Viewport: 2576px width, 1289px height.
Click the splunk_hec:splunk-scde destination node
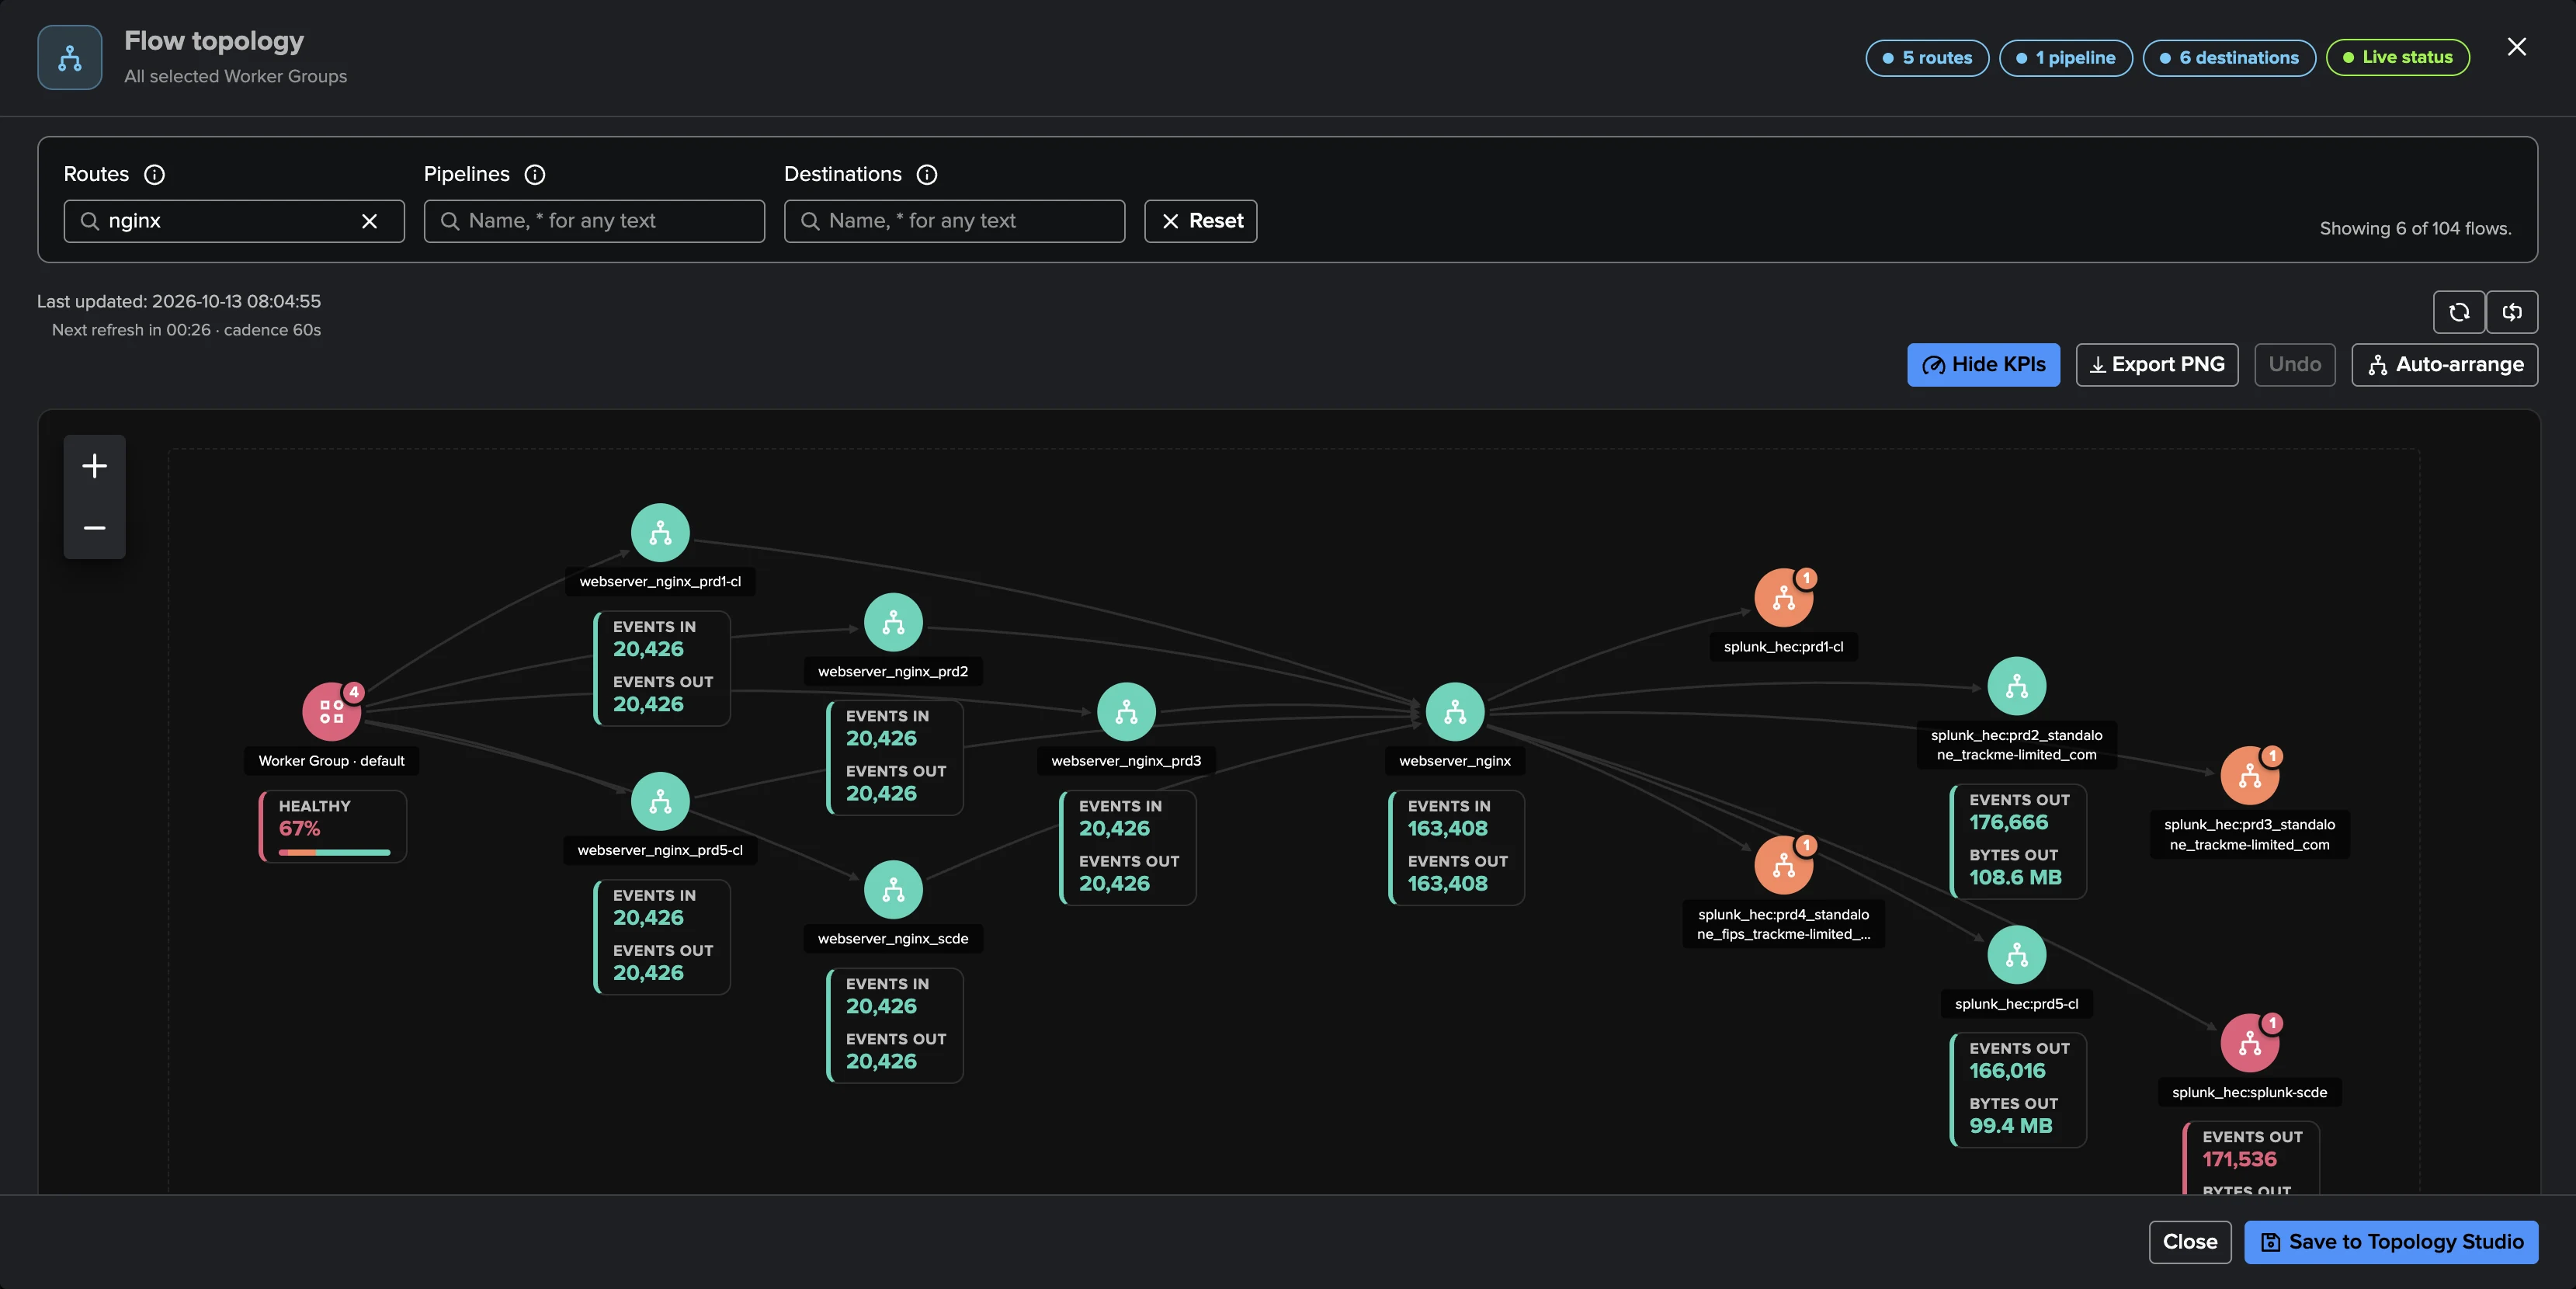[x=2249, y=1043]
